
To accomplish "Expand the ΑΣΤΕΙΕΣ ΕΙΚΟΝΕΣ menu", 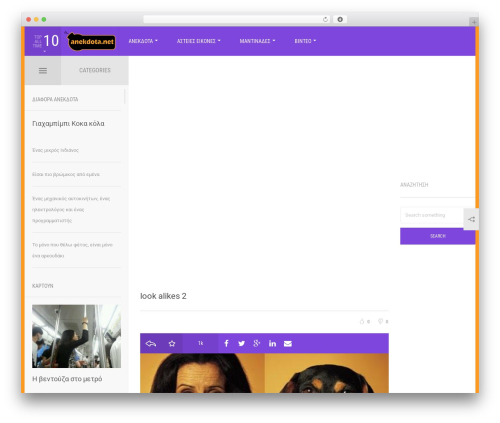I will (x=199, y=41).
